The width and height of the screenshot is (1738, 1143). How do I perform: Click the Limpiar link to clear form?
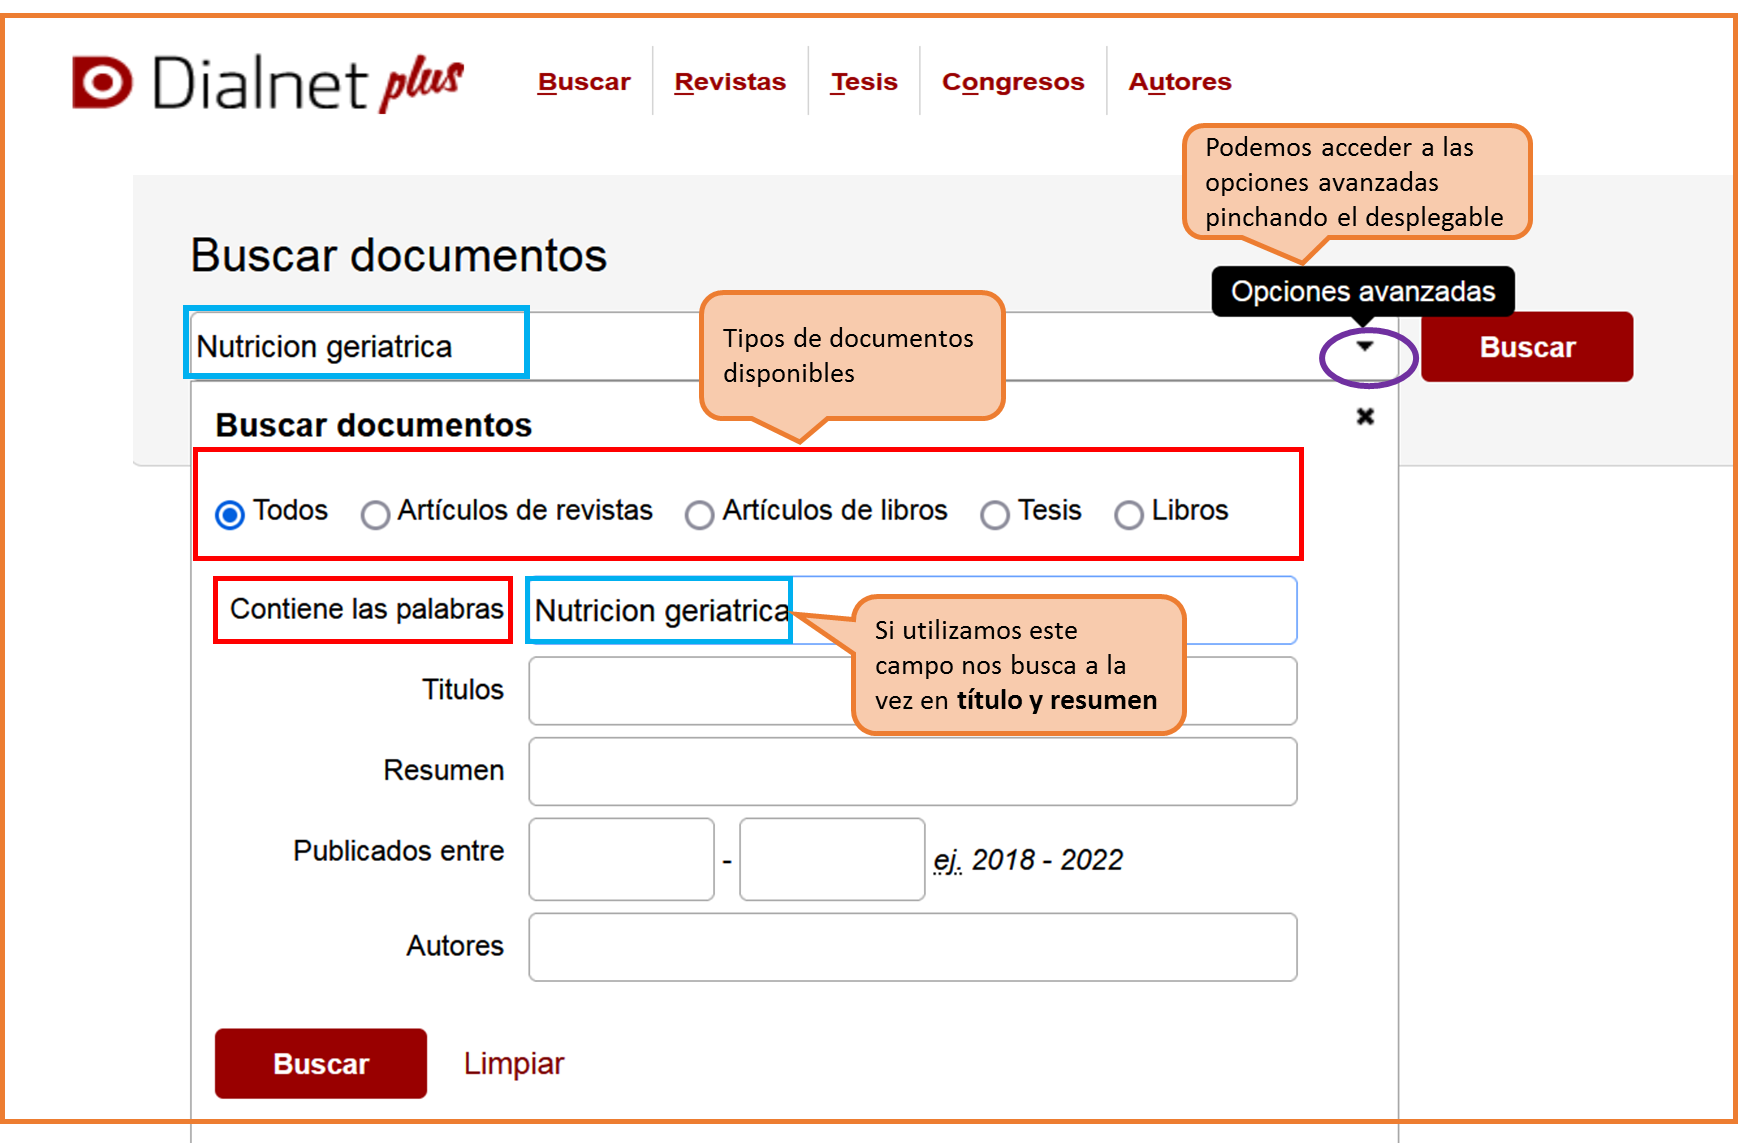(x=514, y=1063)
